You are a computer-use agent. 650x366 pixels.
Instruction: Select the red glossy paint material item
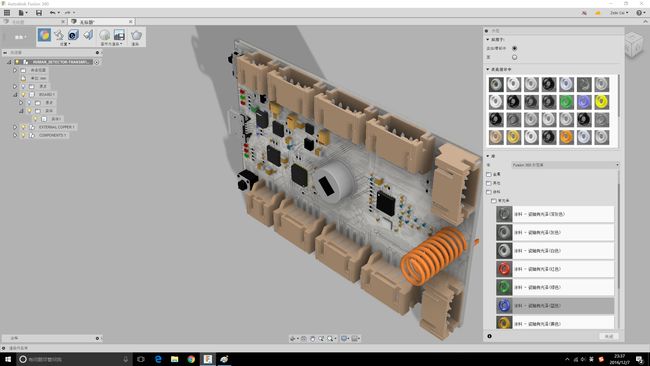click(555, 269)
